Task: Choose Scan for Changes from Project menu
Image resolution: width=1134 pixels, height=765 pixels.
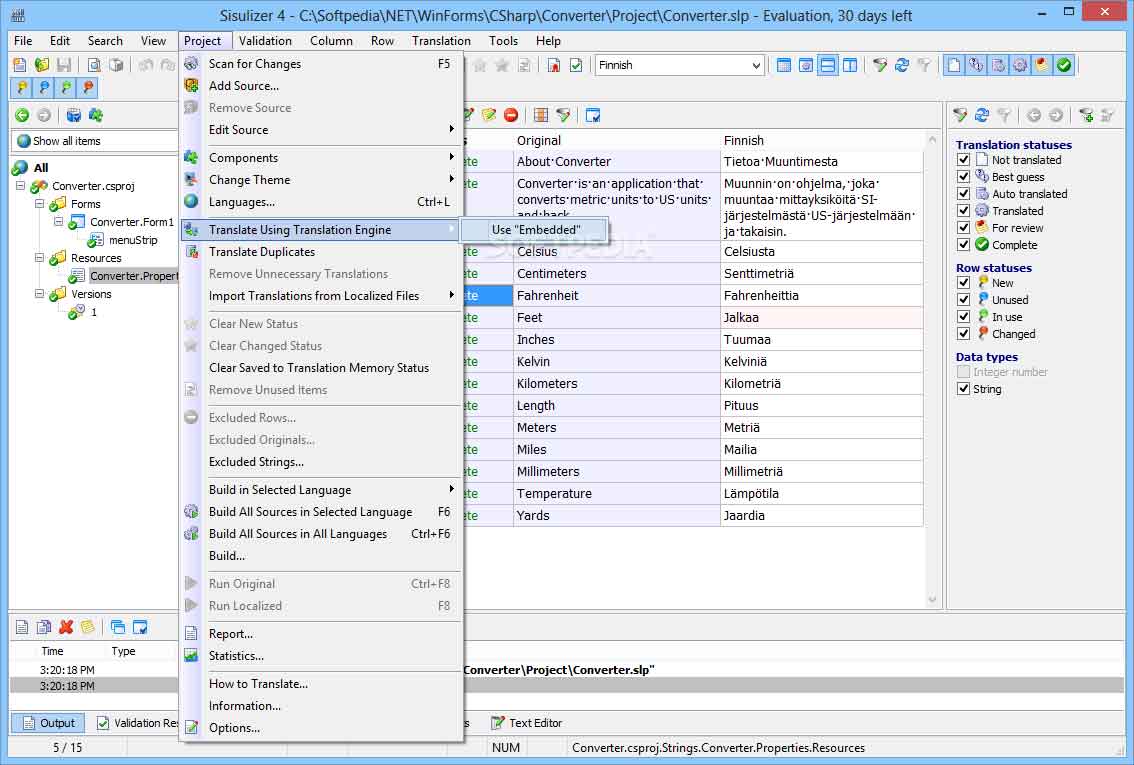Action: [x=255, y=64]
